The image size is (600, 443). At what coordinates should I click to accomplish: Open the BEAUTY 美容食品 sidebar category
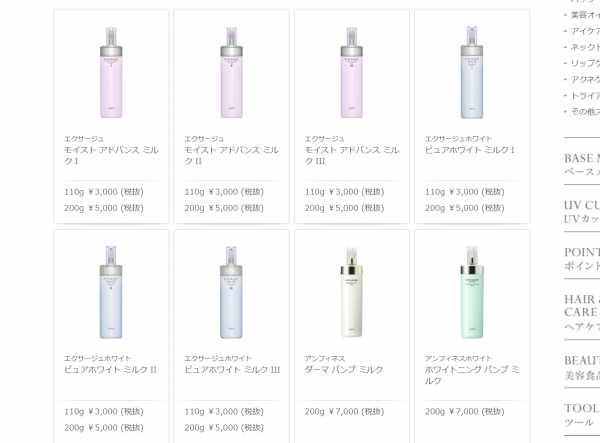coord(582,367)
